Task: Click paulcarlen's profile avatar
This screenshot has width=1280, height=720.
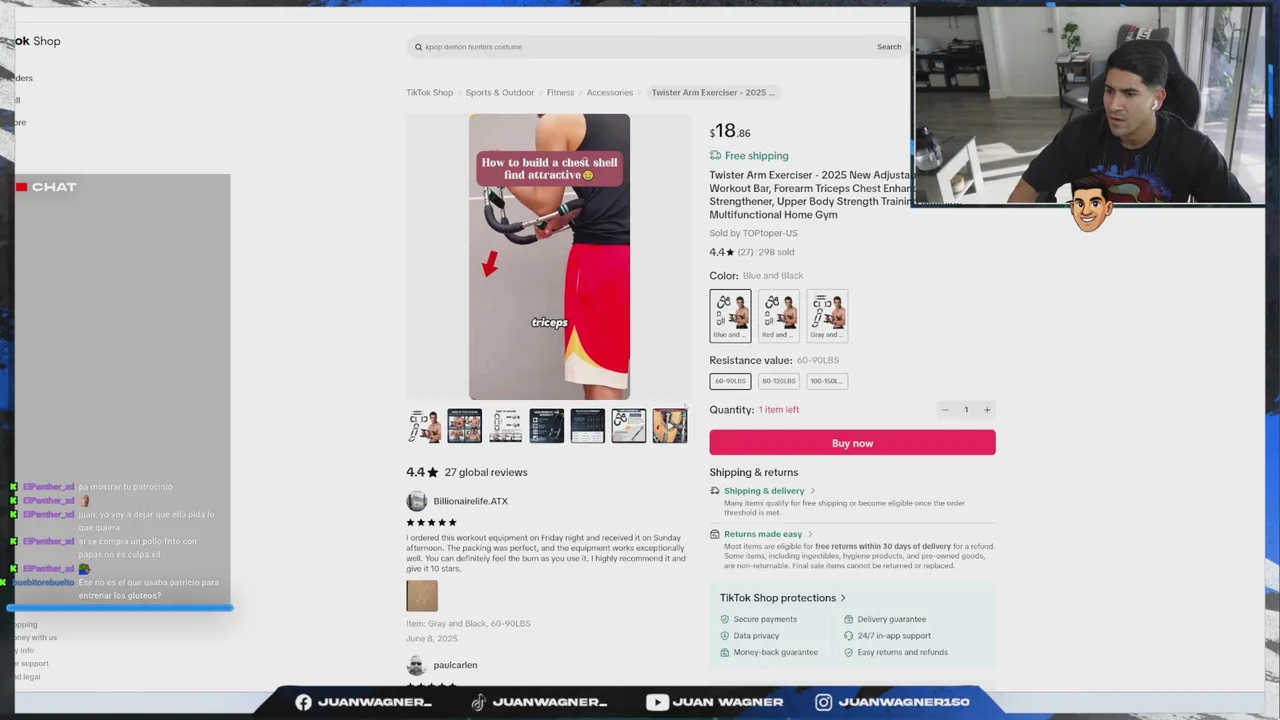Action: pos(417,665)
